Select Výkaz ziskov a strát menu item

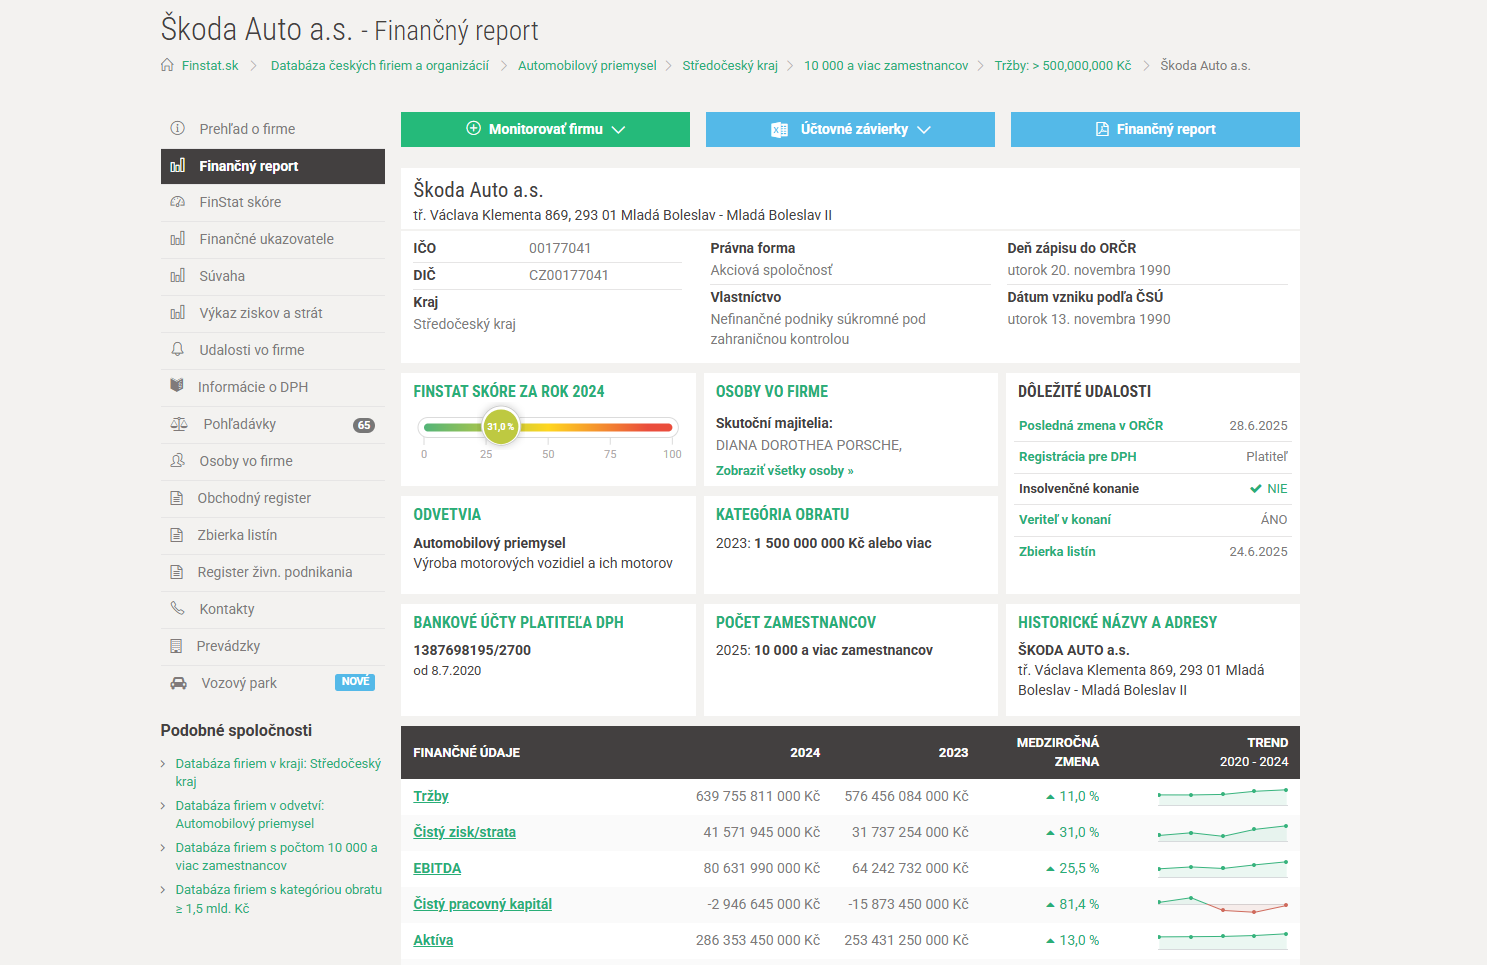click(260, 313)
